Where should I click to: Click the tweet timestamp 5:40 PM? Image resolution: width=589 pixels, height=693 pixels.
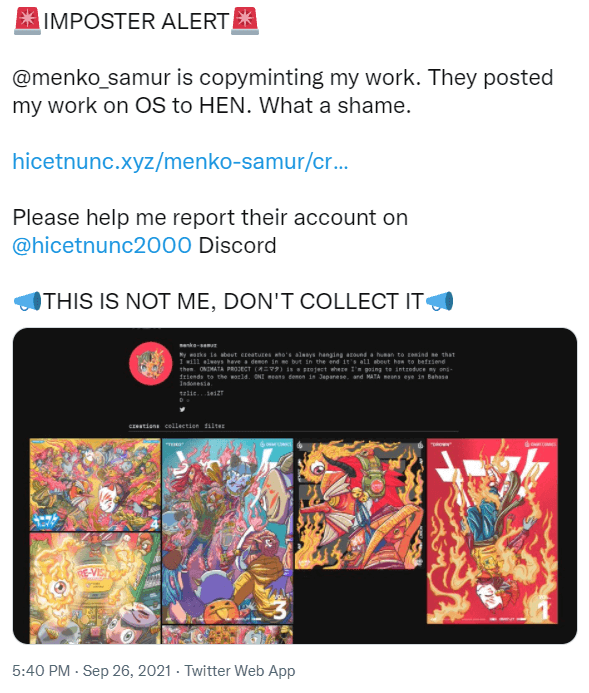[x=41, y=670]
